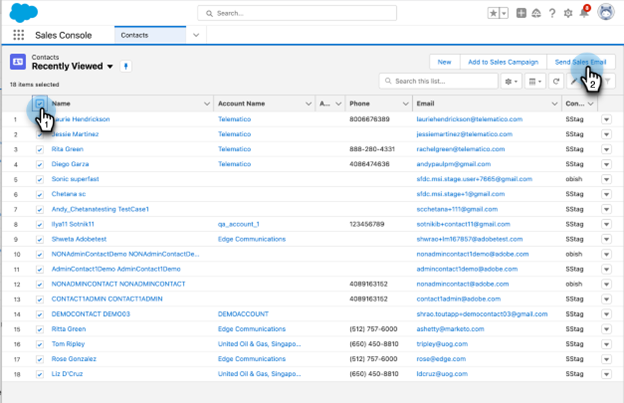The image size is (624, 403).
Task: Open Telematico account for Jessie Martinez
Action: tap(234, 134)
